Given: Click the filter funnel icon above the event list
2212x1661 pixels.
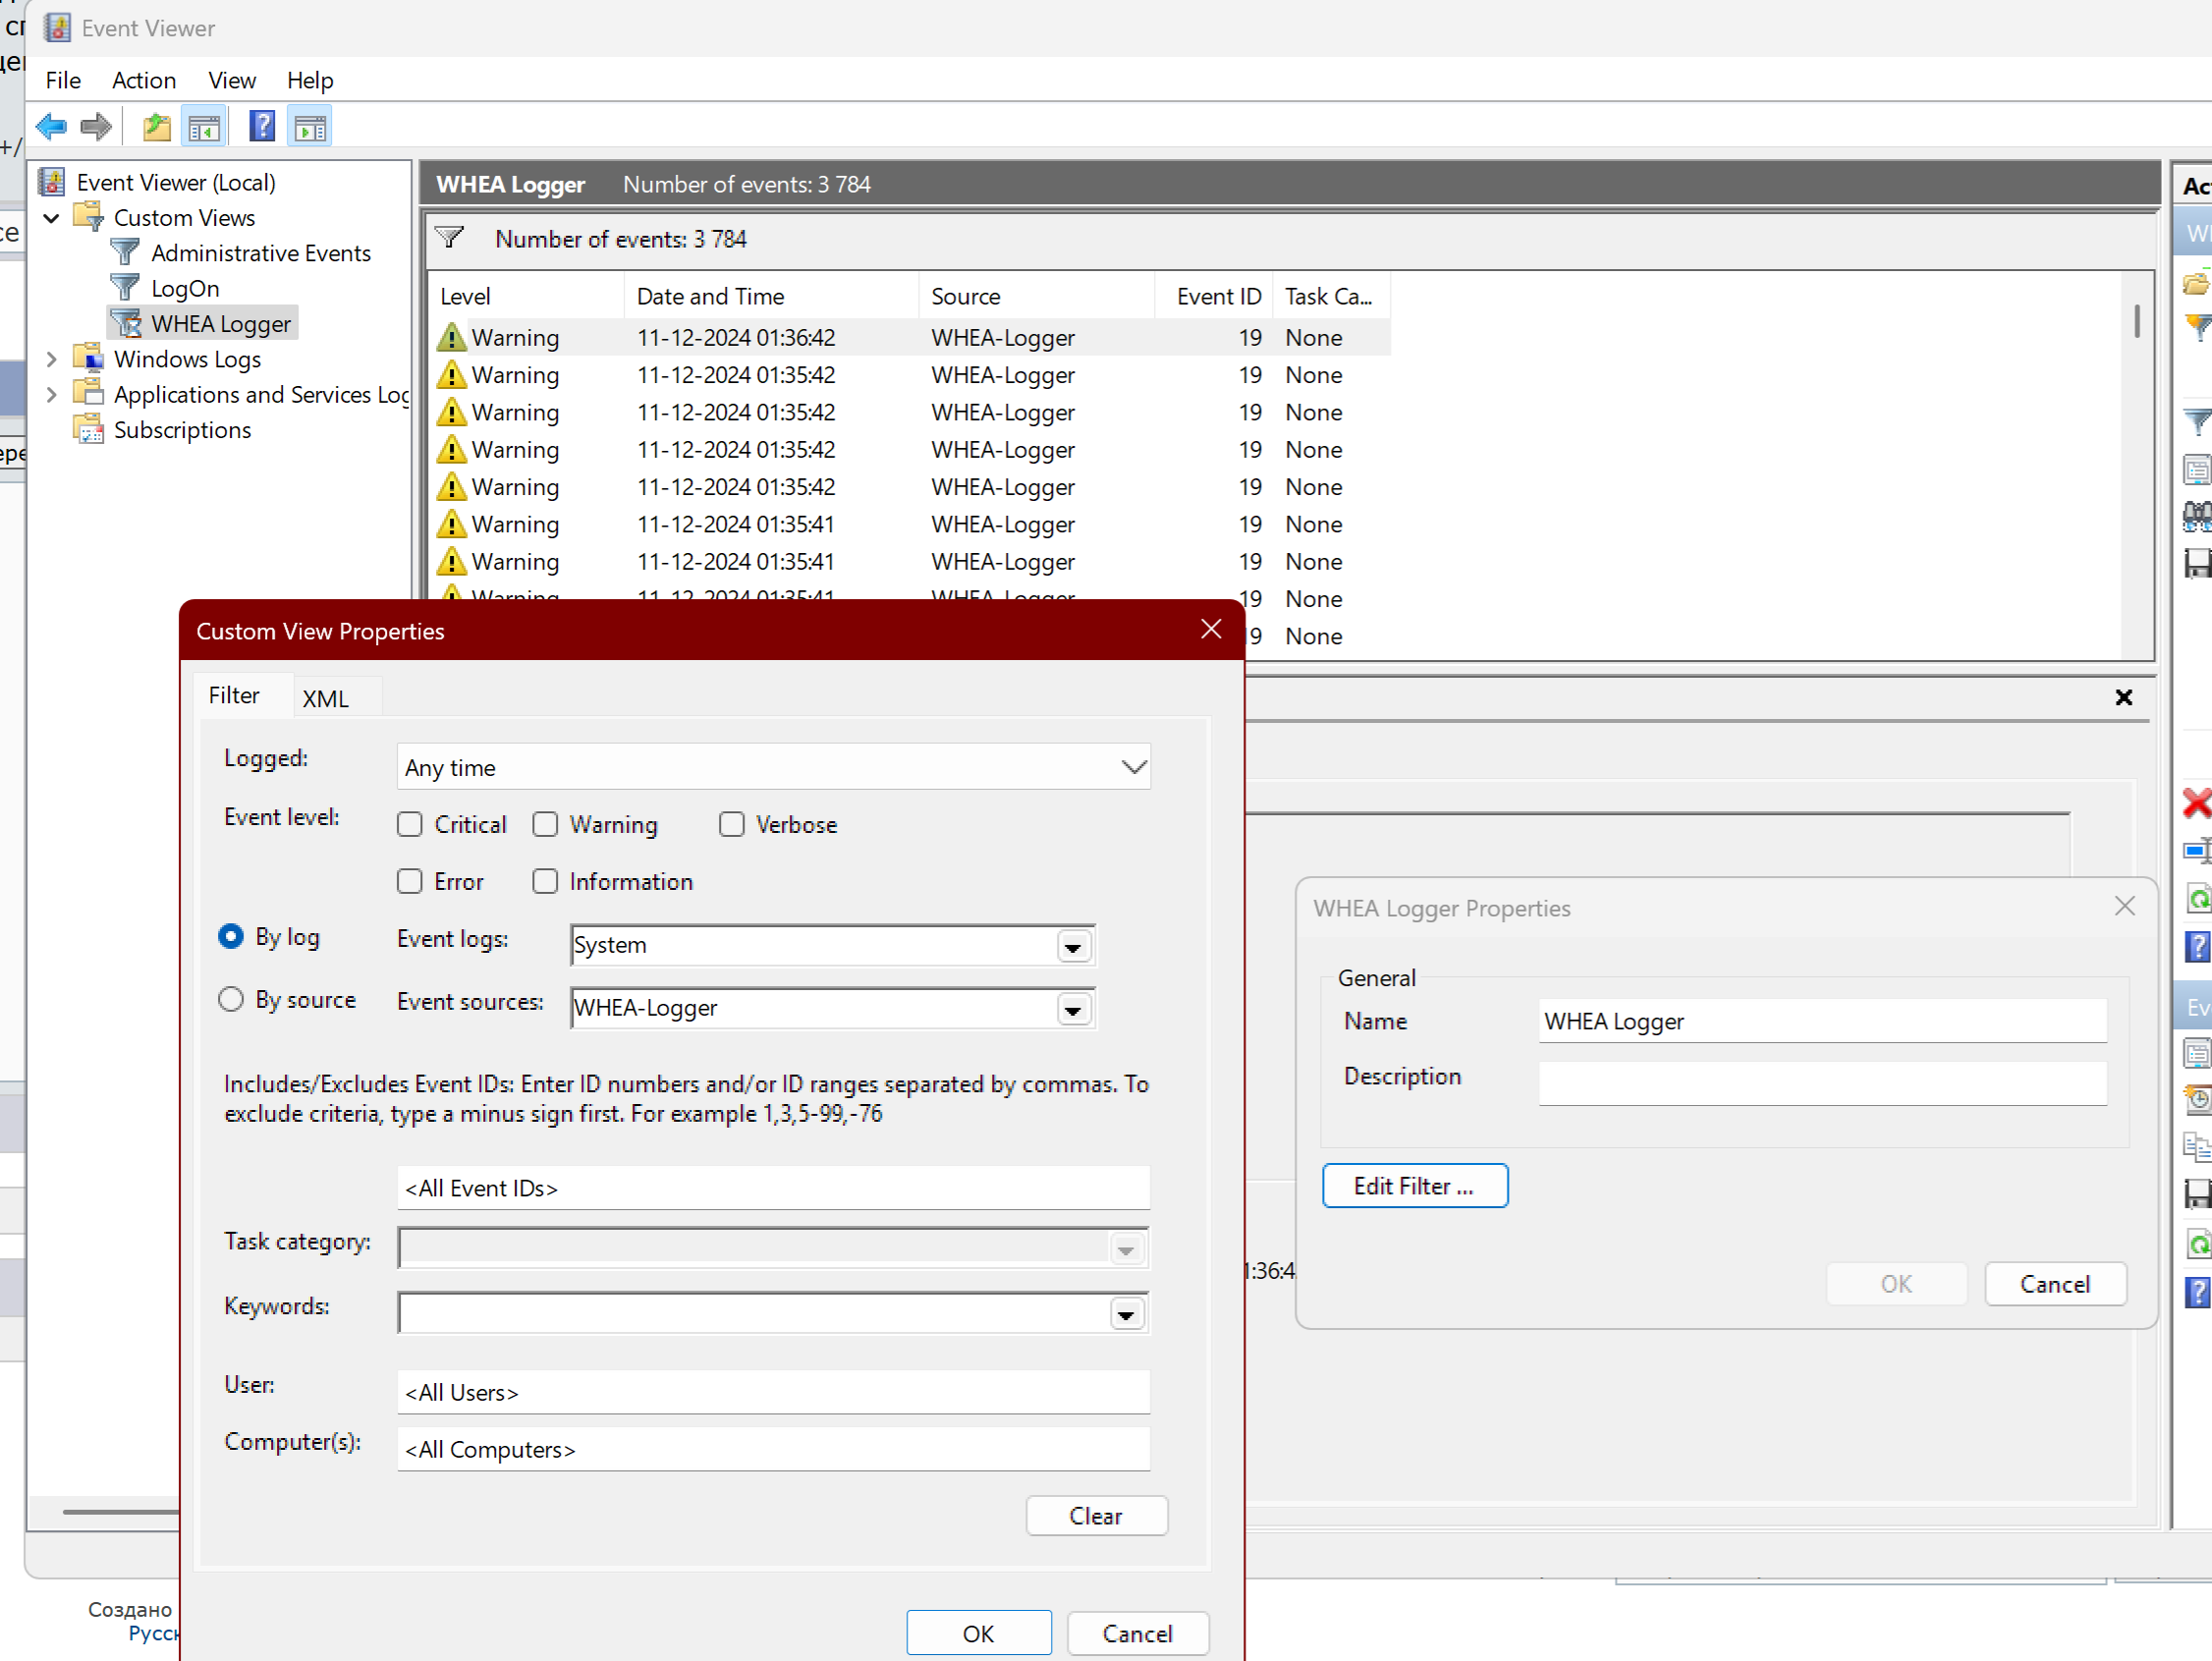Looking at the screenshot, I should pos(450,238).
